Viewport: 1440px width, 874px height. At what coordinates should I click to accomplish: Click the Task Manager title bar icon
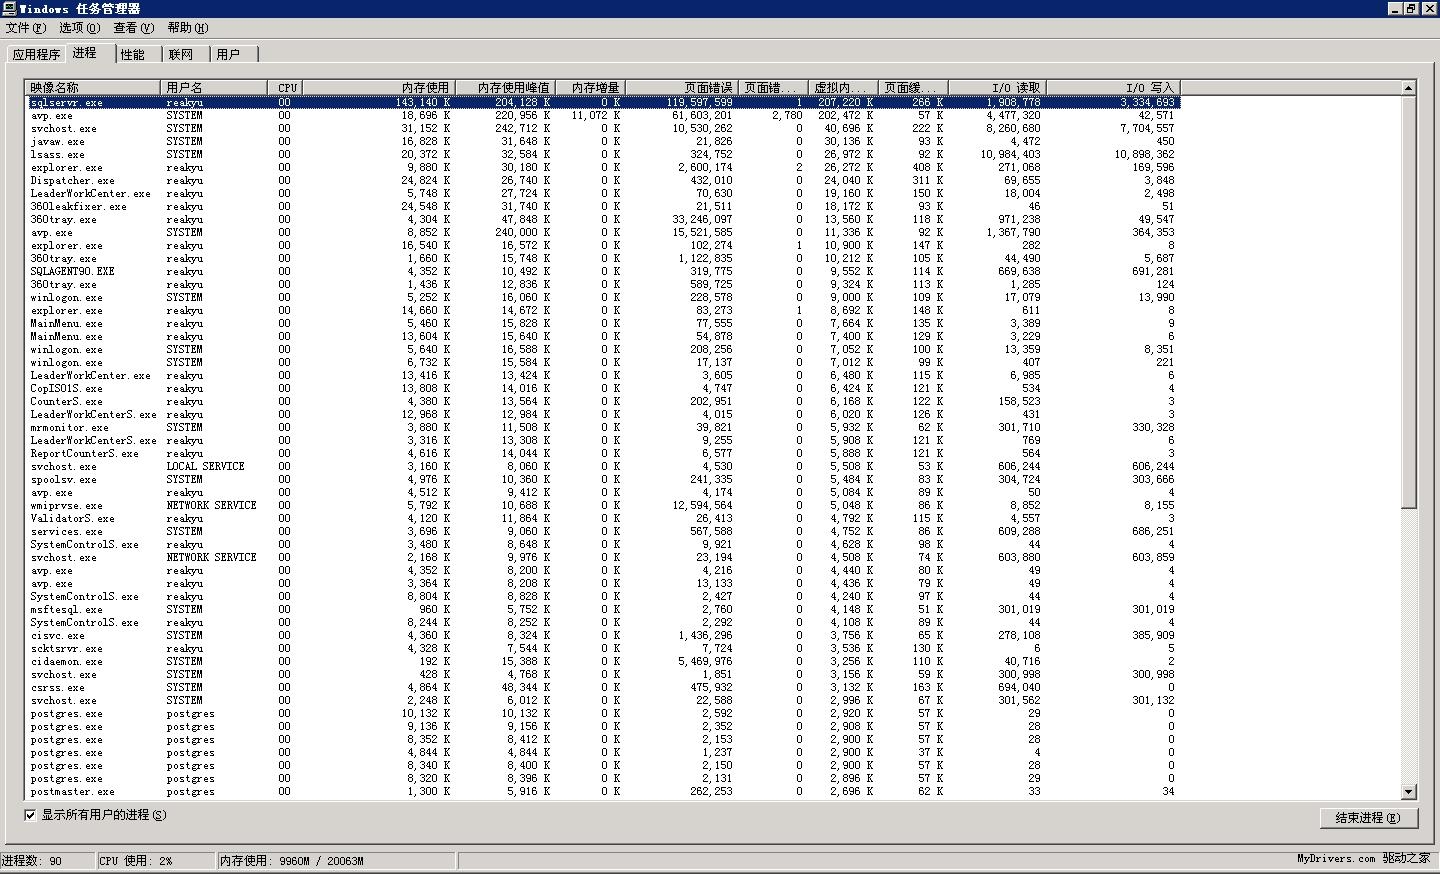click(9, 9)
